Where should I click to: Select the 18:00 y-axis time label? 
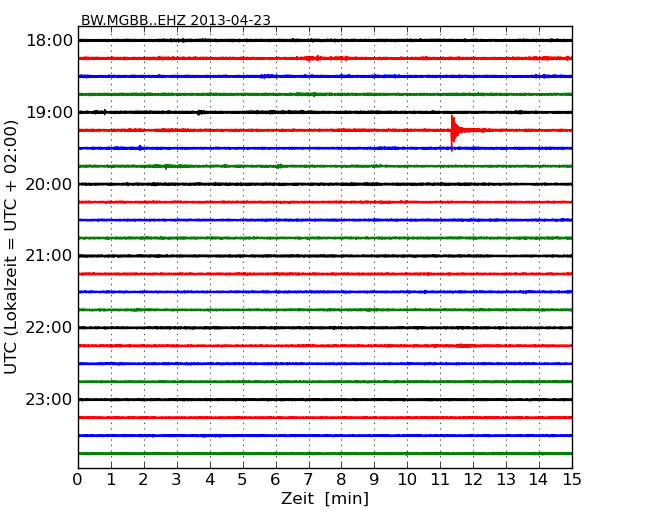(x=49, y=41)
